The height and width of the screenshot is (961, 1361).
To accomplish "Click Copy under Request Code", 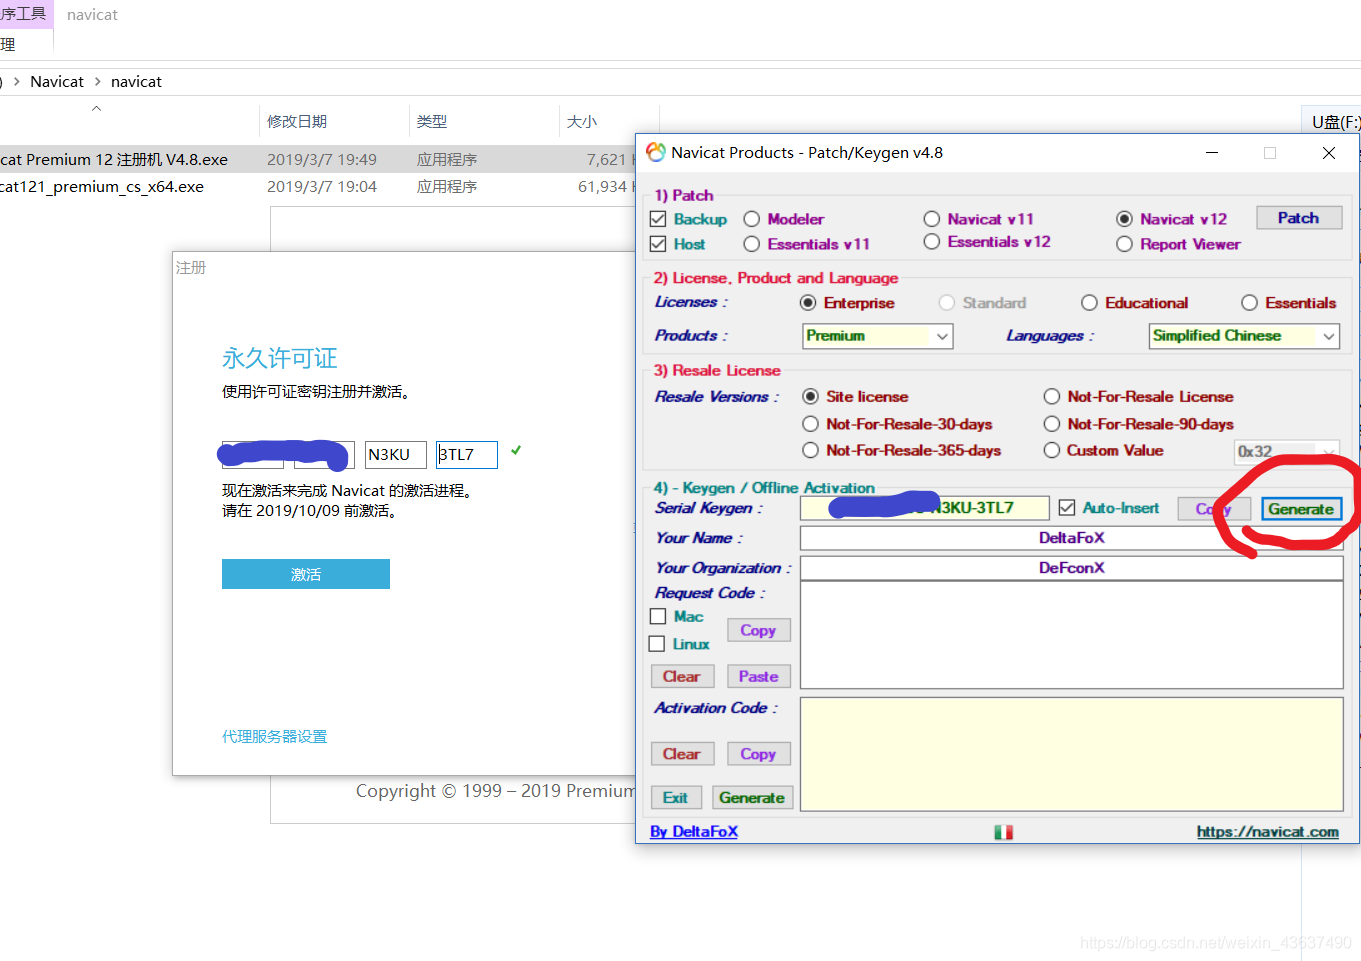I will (758, 631).
